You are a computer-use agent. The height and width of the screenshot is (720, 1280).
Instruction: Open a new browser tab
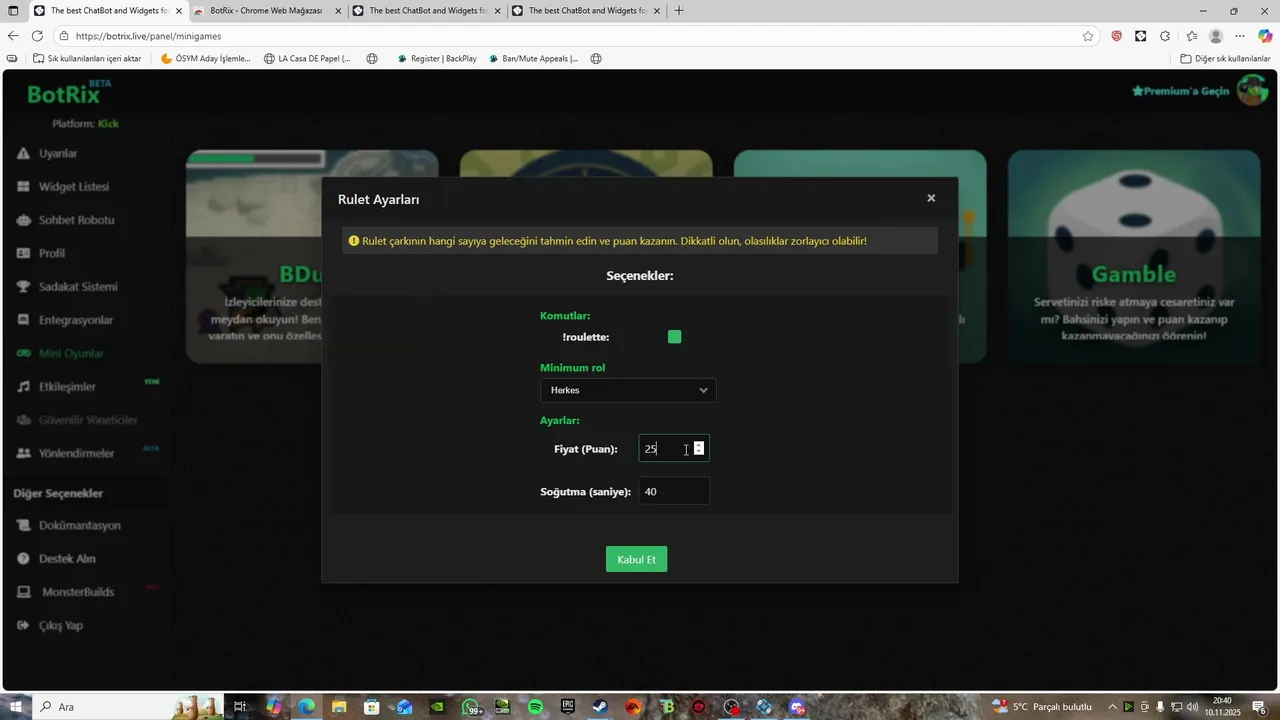679,11
